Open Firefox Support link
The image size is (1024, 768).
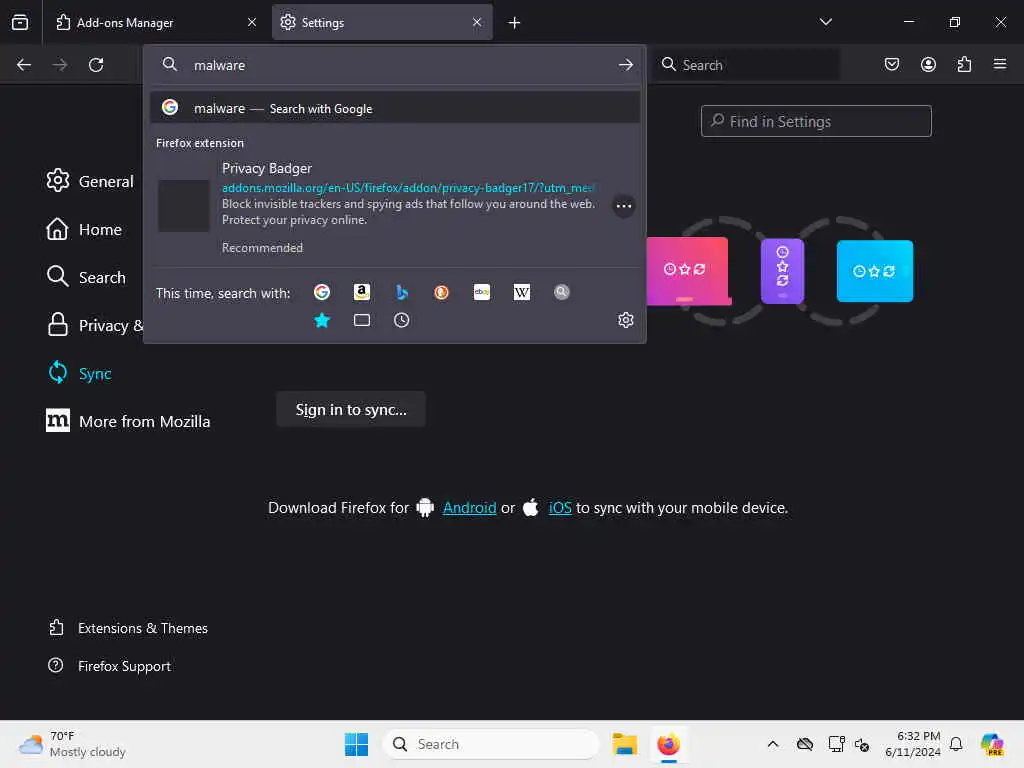(x=110, y=665)
